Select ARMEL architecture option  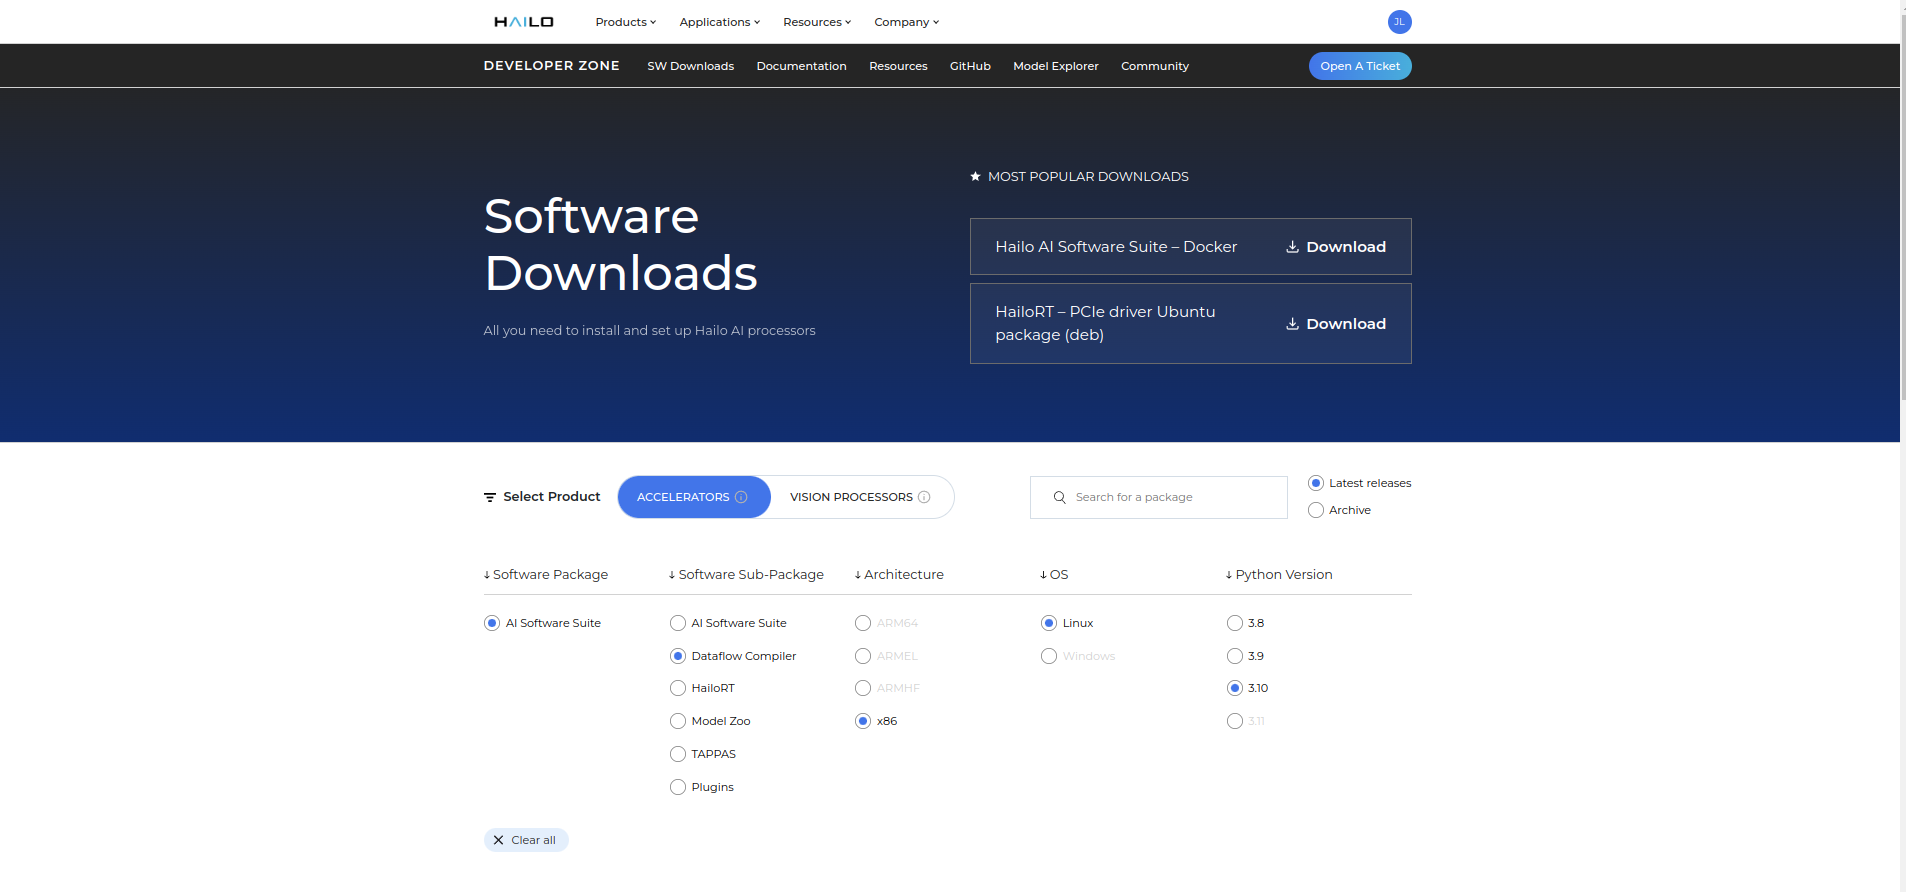863,656
